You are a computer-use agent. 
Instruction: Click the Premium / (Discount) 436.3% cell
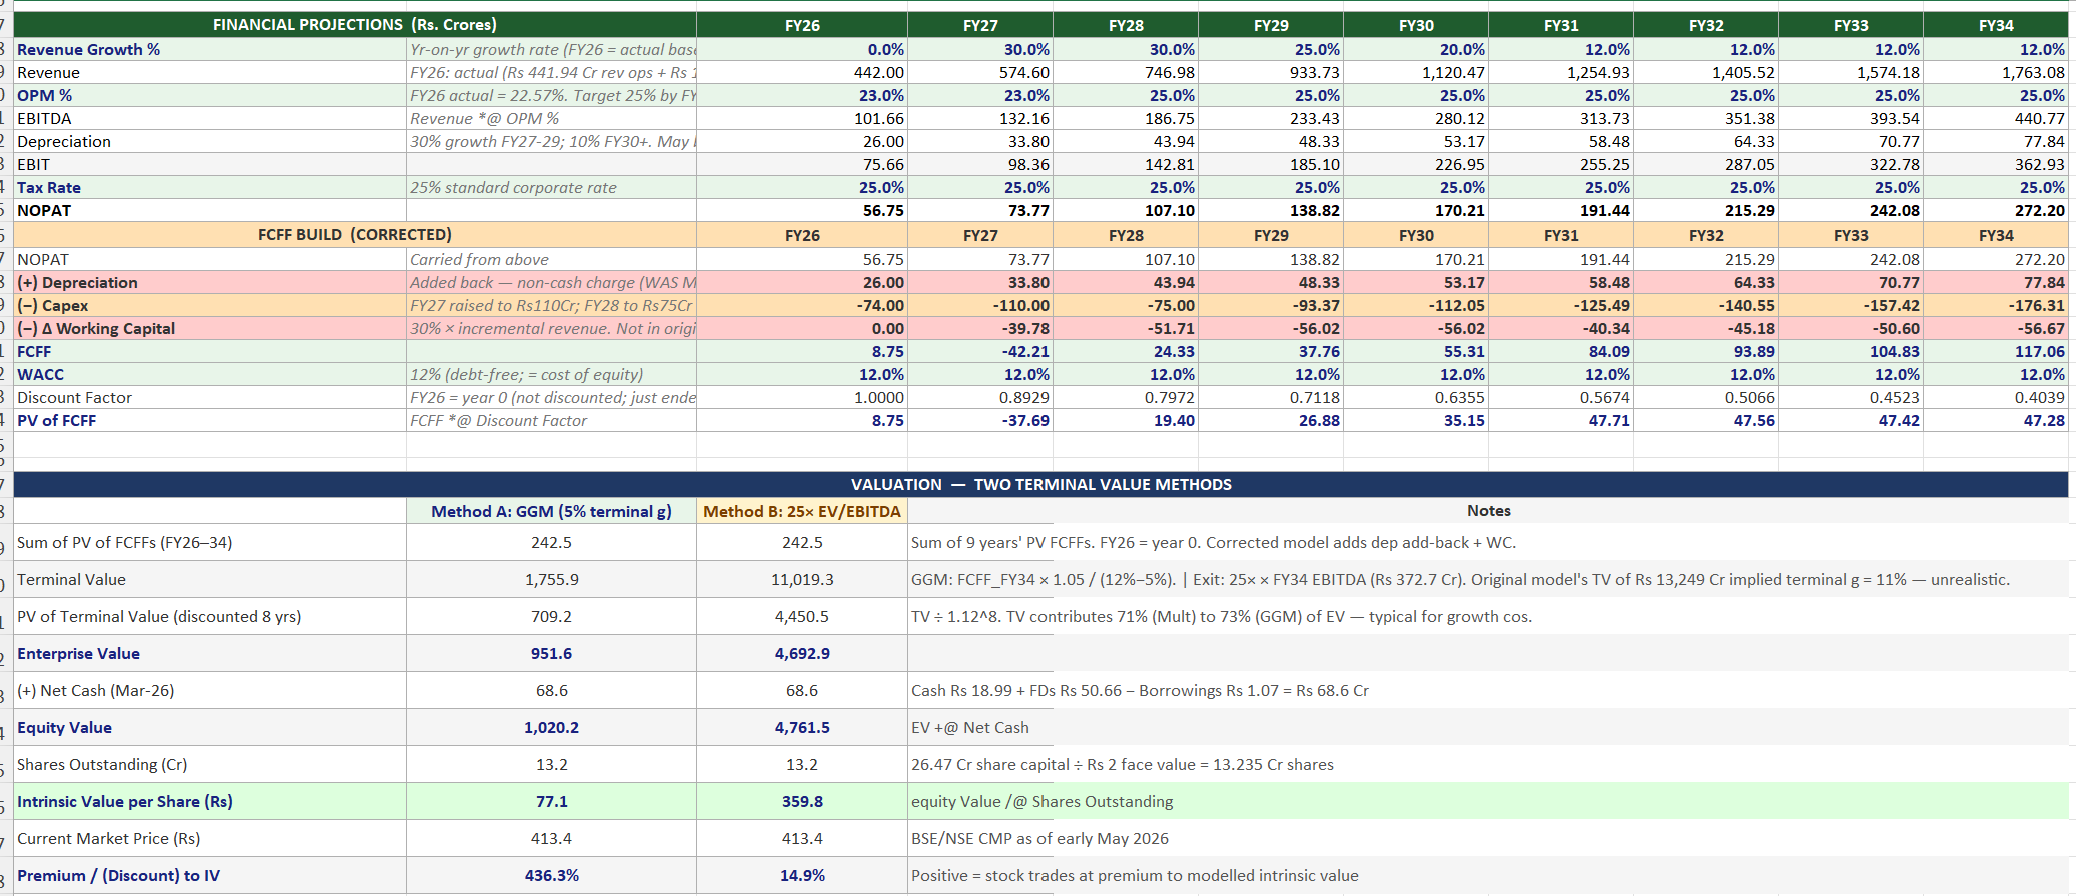pos(551,875)
